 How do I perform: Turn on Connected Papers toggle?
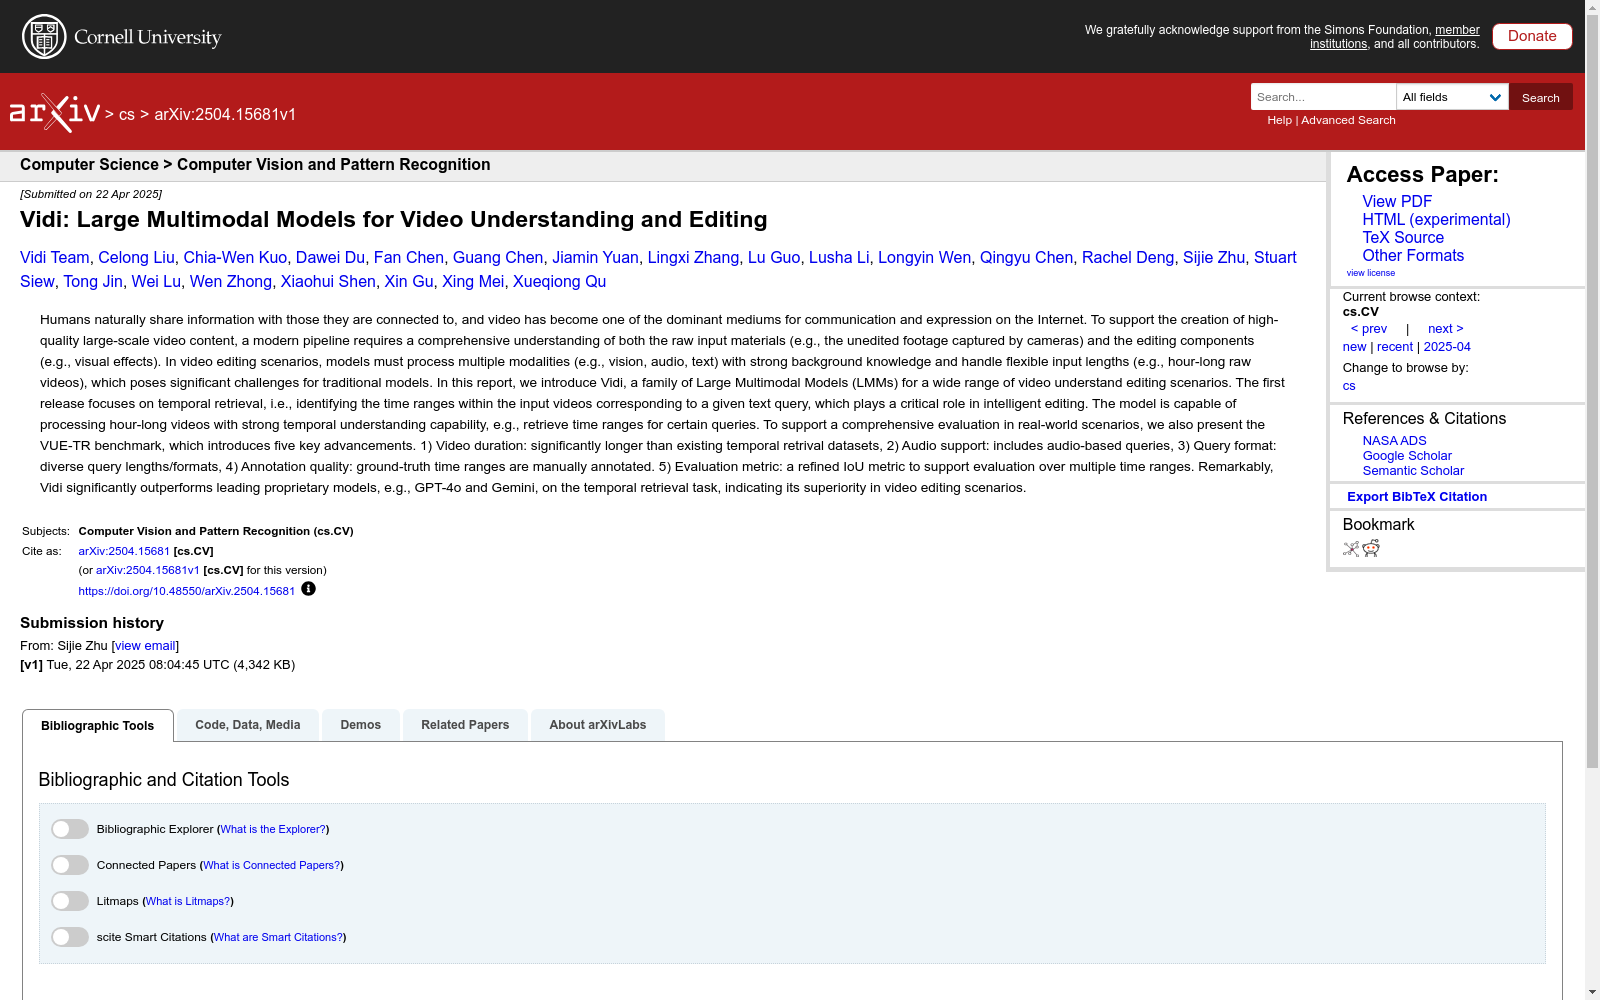click(70, 865)
